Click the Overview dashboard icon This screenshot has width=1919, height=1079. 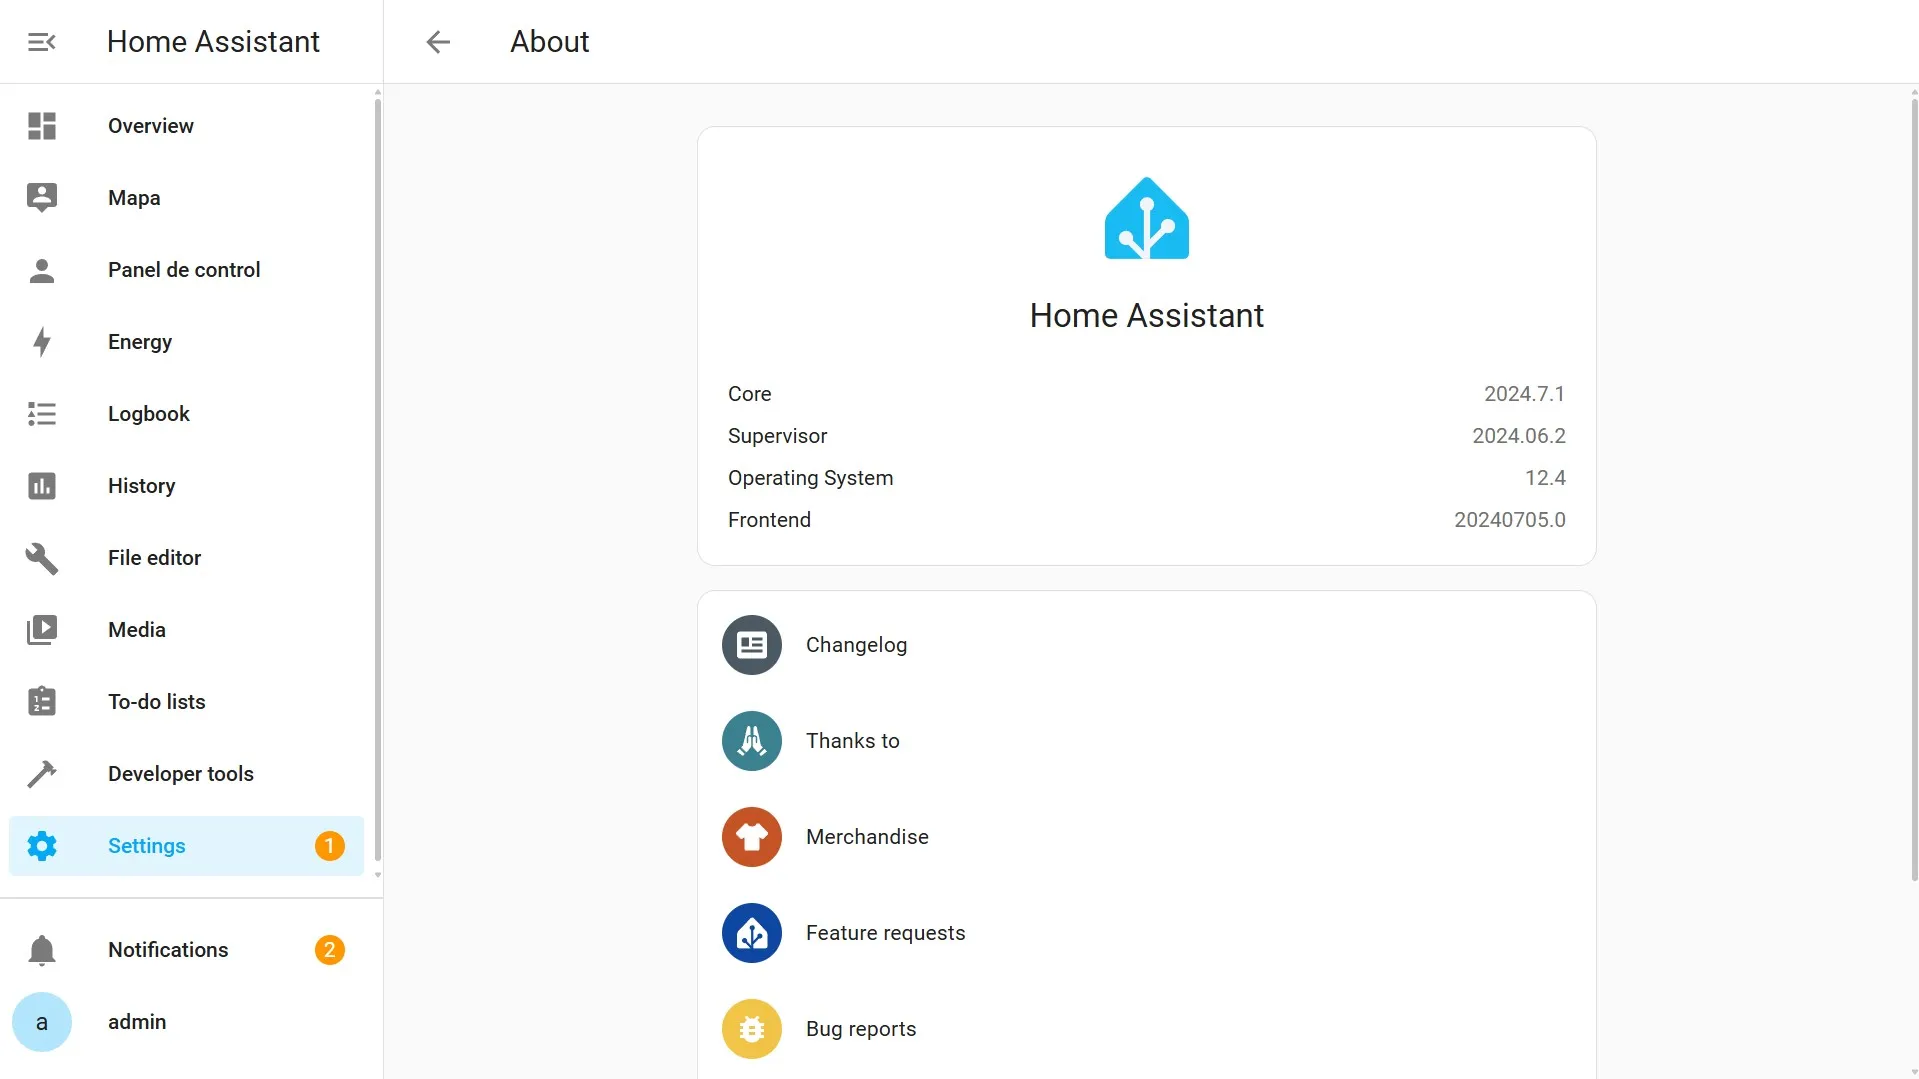42,126
